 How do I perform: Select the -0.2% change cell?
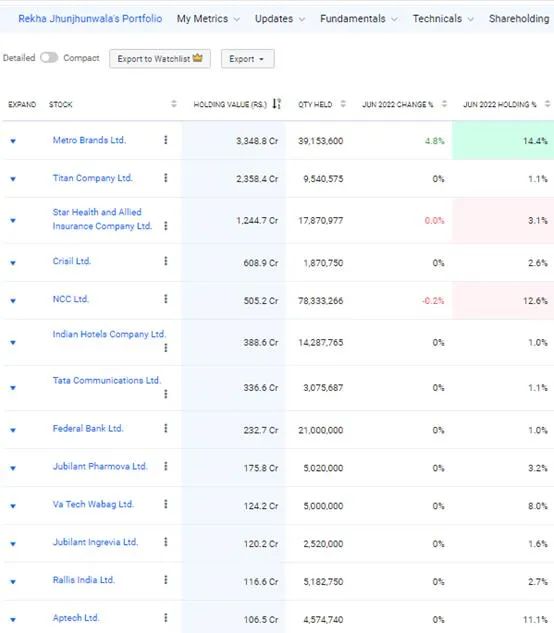pyautogui.click(x=433, y=301)
